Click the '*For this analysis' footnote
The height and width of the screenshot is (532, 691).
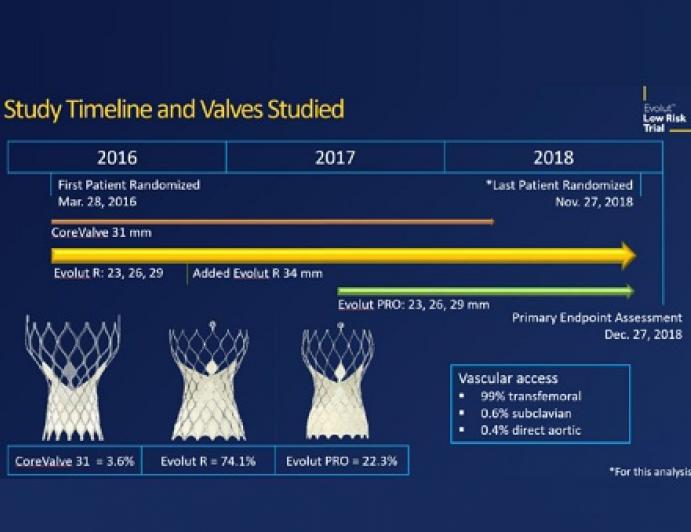coord(650,472)
